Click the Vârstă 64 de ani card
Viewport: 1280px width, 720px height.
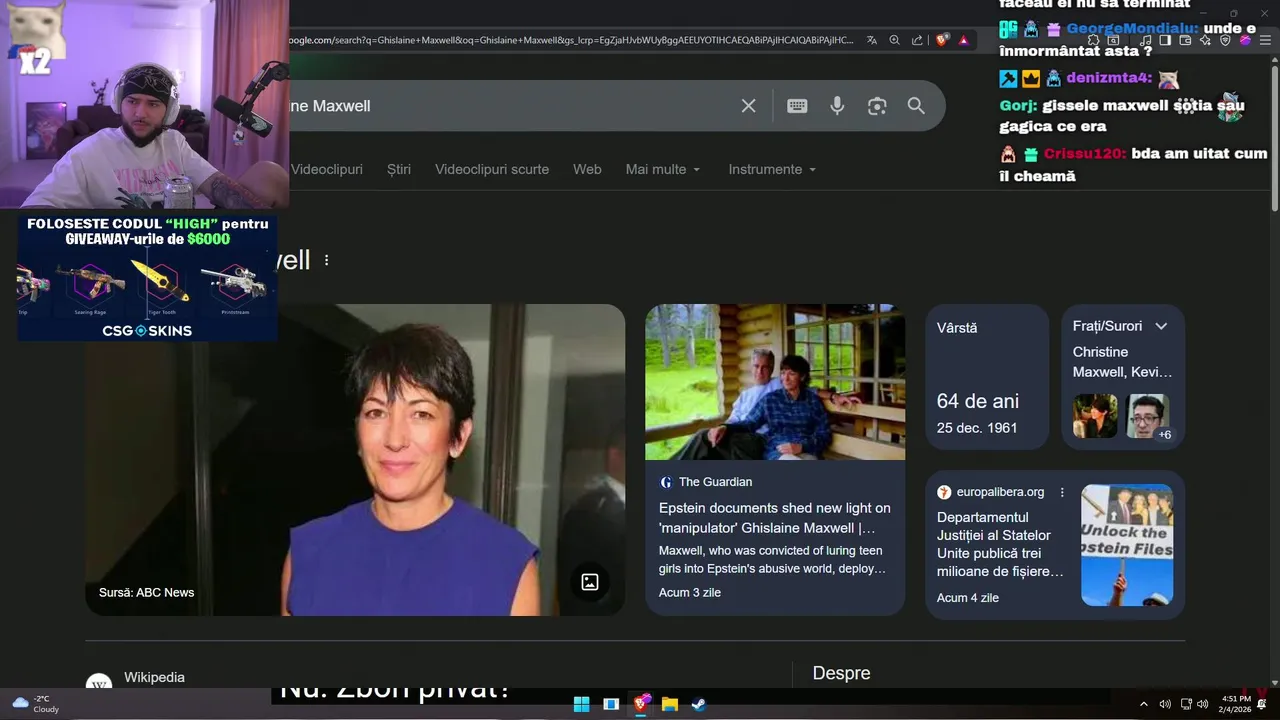tap(987, 376)
